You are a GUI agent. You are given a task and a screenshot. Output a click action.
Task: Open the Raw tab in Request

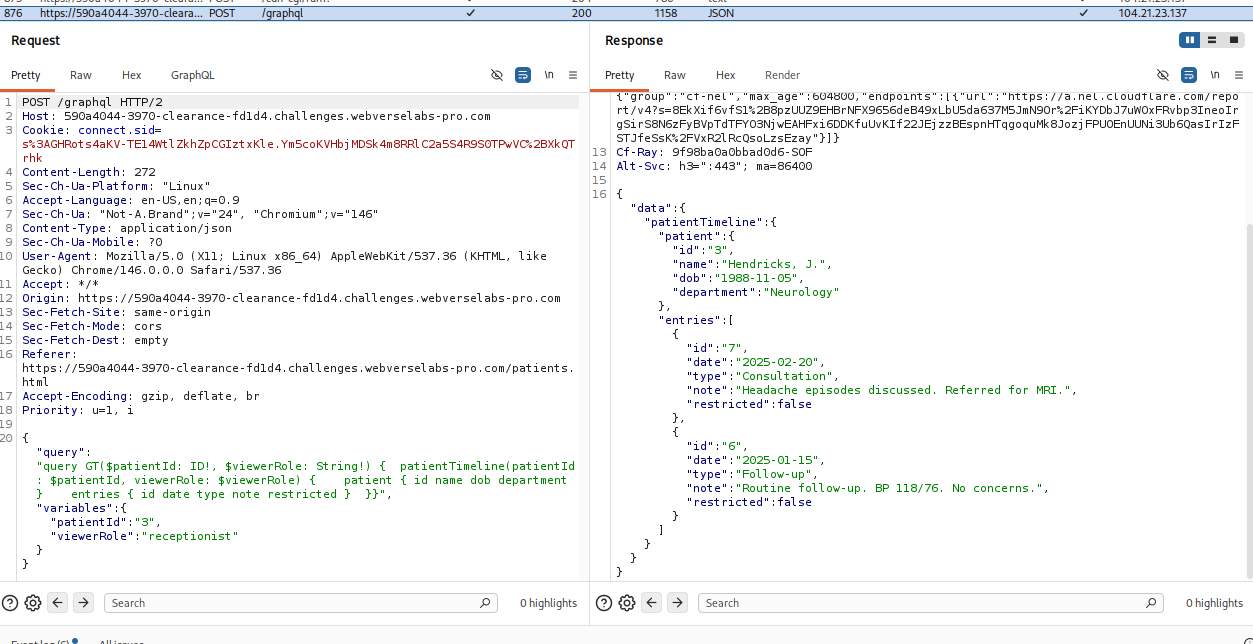point(81,75)
